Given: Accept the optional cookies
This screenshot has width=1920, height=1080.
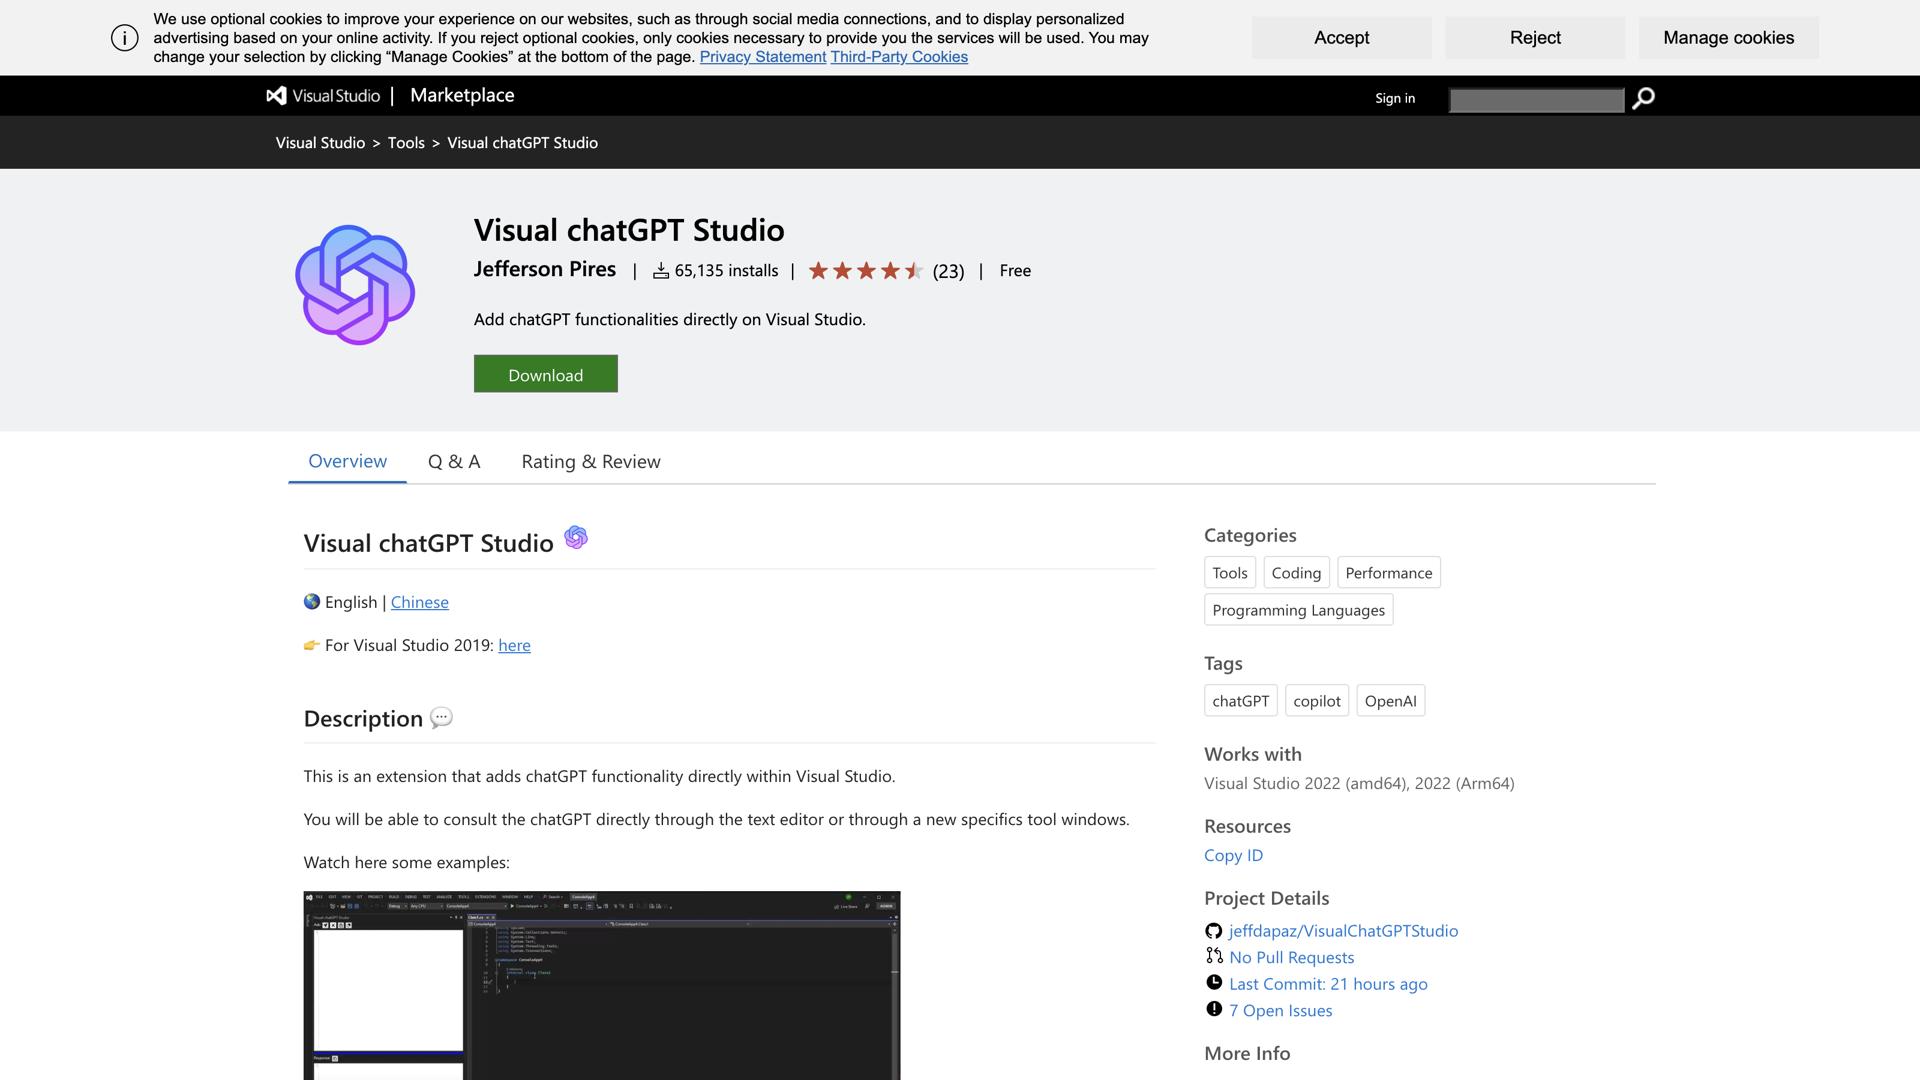Looking at the screenshot, I should click(x=1341, y=37).
